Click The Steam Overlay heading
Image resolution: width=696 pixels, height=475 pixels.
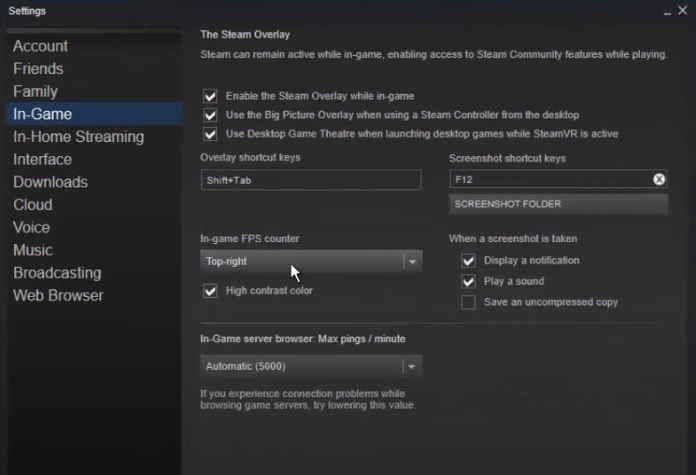pyautogui.click(x=245, y=35)
